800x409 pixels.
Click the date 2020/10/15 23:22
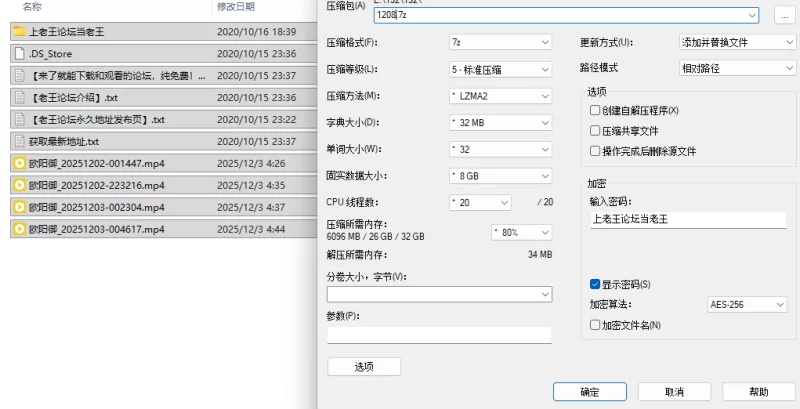pos(257,119)
